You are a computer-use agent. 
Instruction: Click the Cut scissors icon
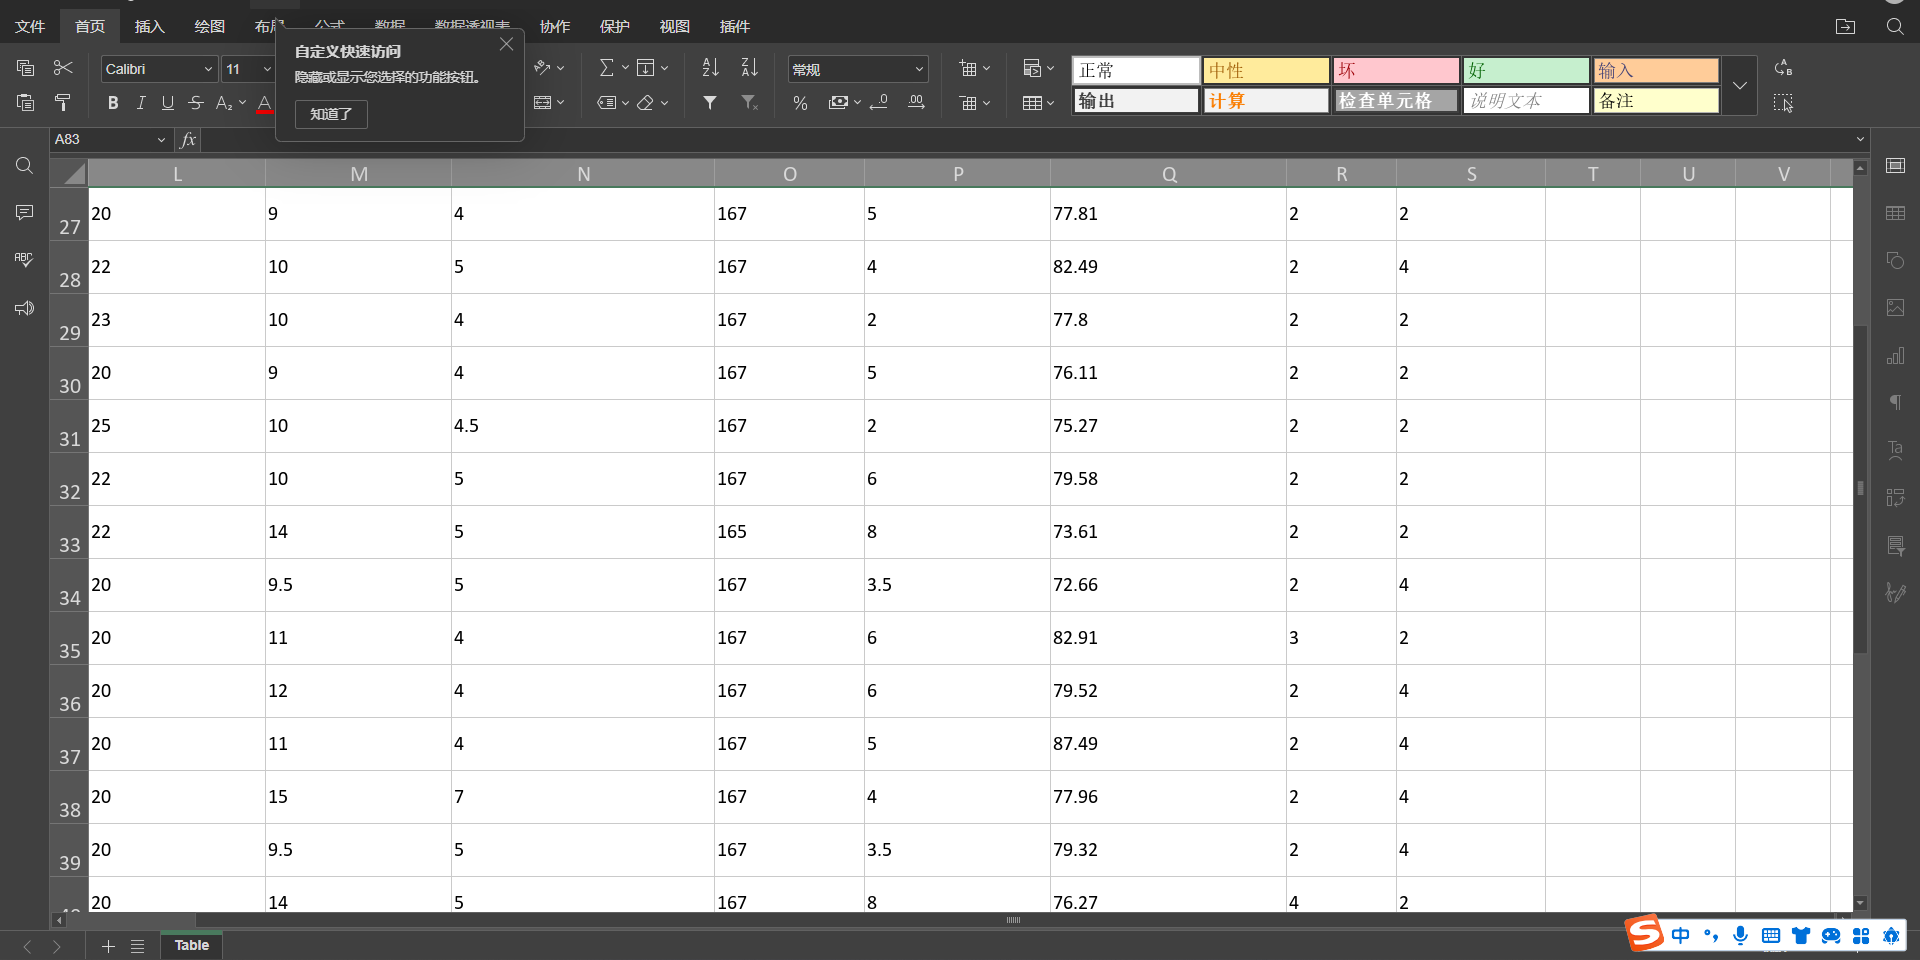click(63, 68)
